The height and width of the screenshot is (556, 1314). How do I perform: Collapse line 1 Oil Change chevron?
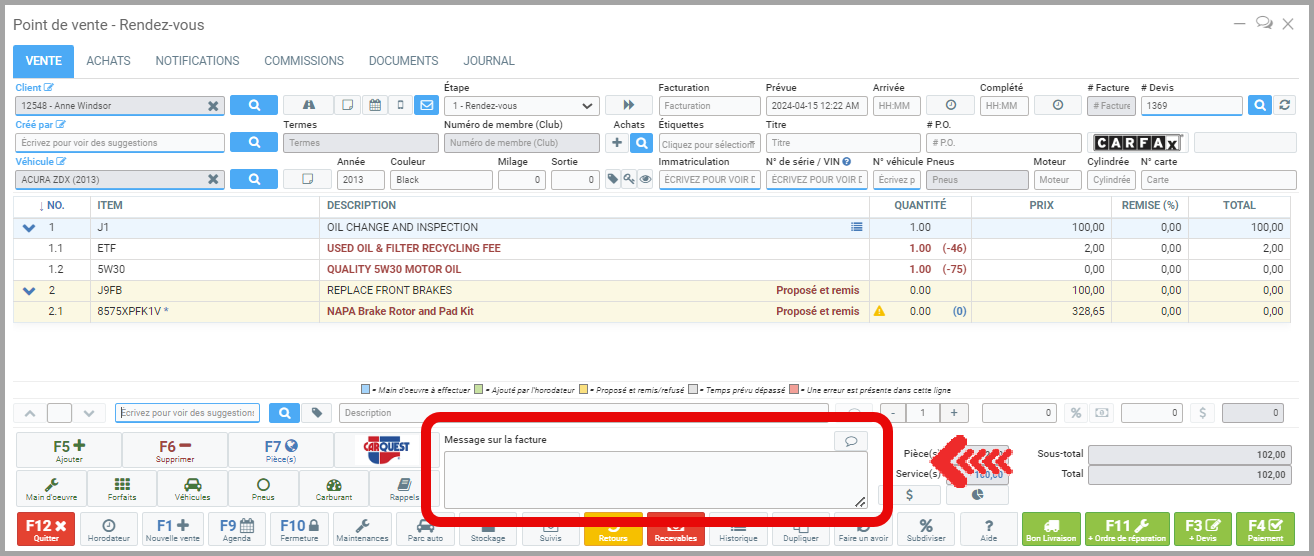coord(28,228)
